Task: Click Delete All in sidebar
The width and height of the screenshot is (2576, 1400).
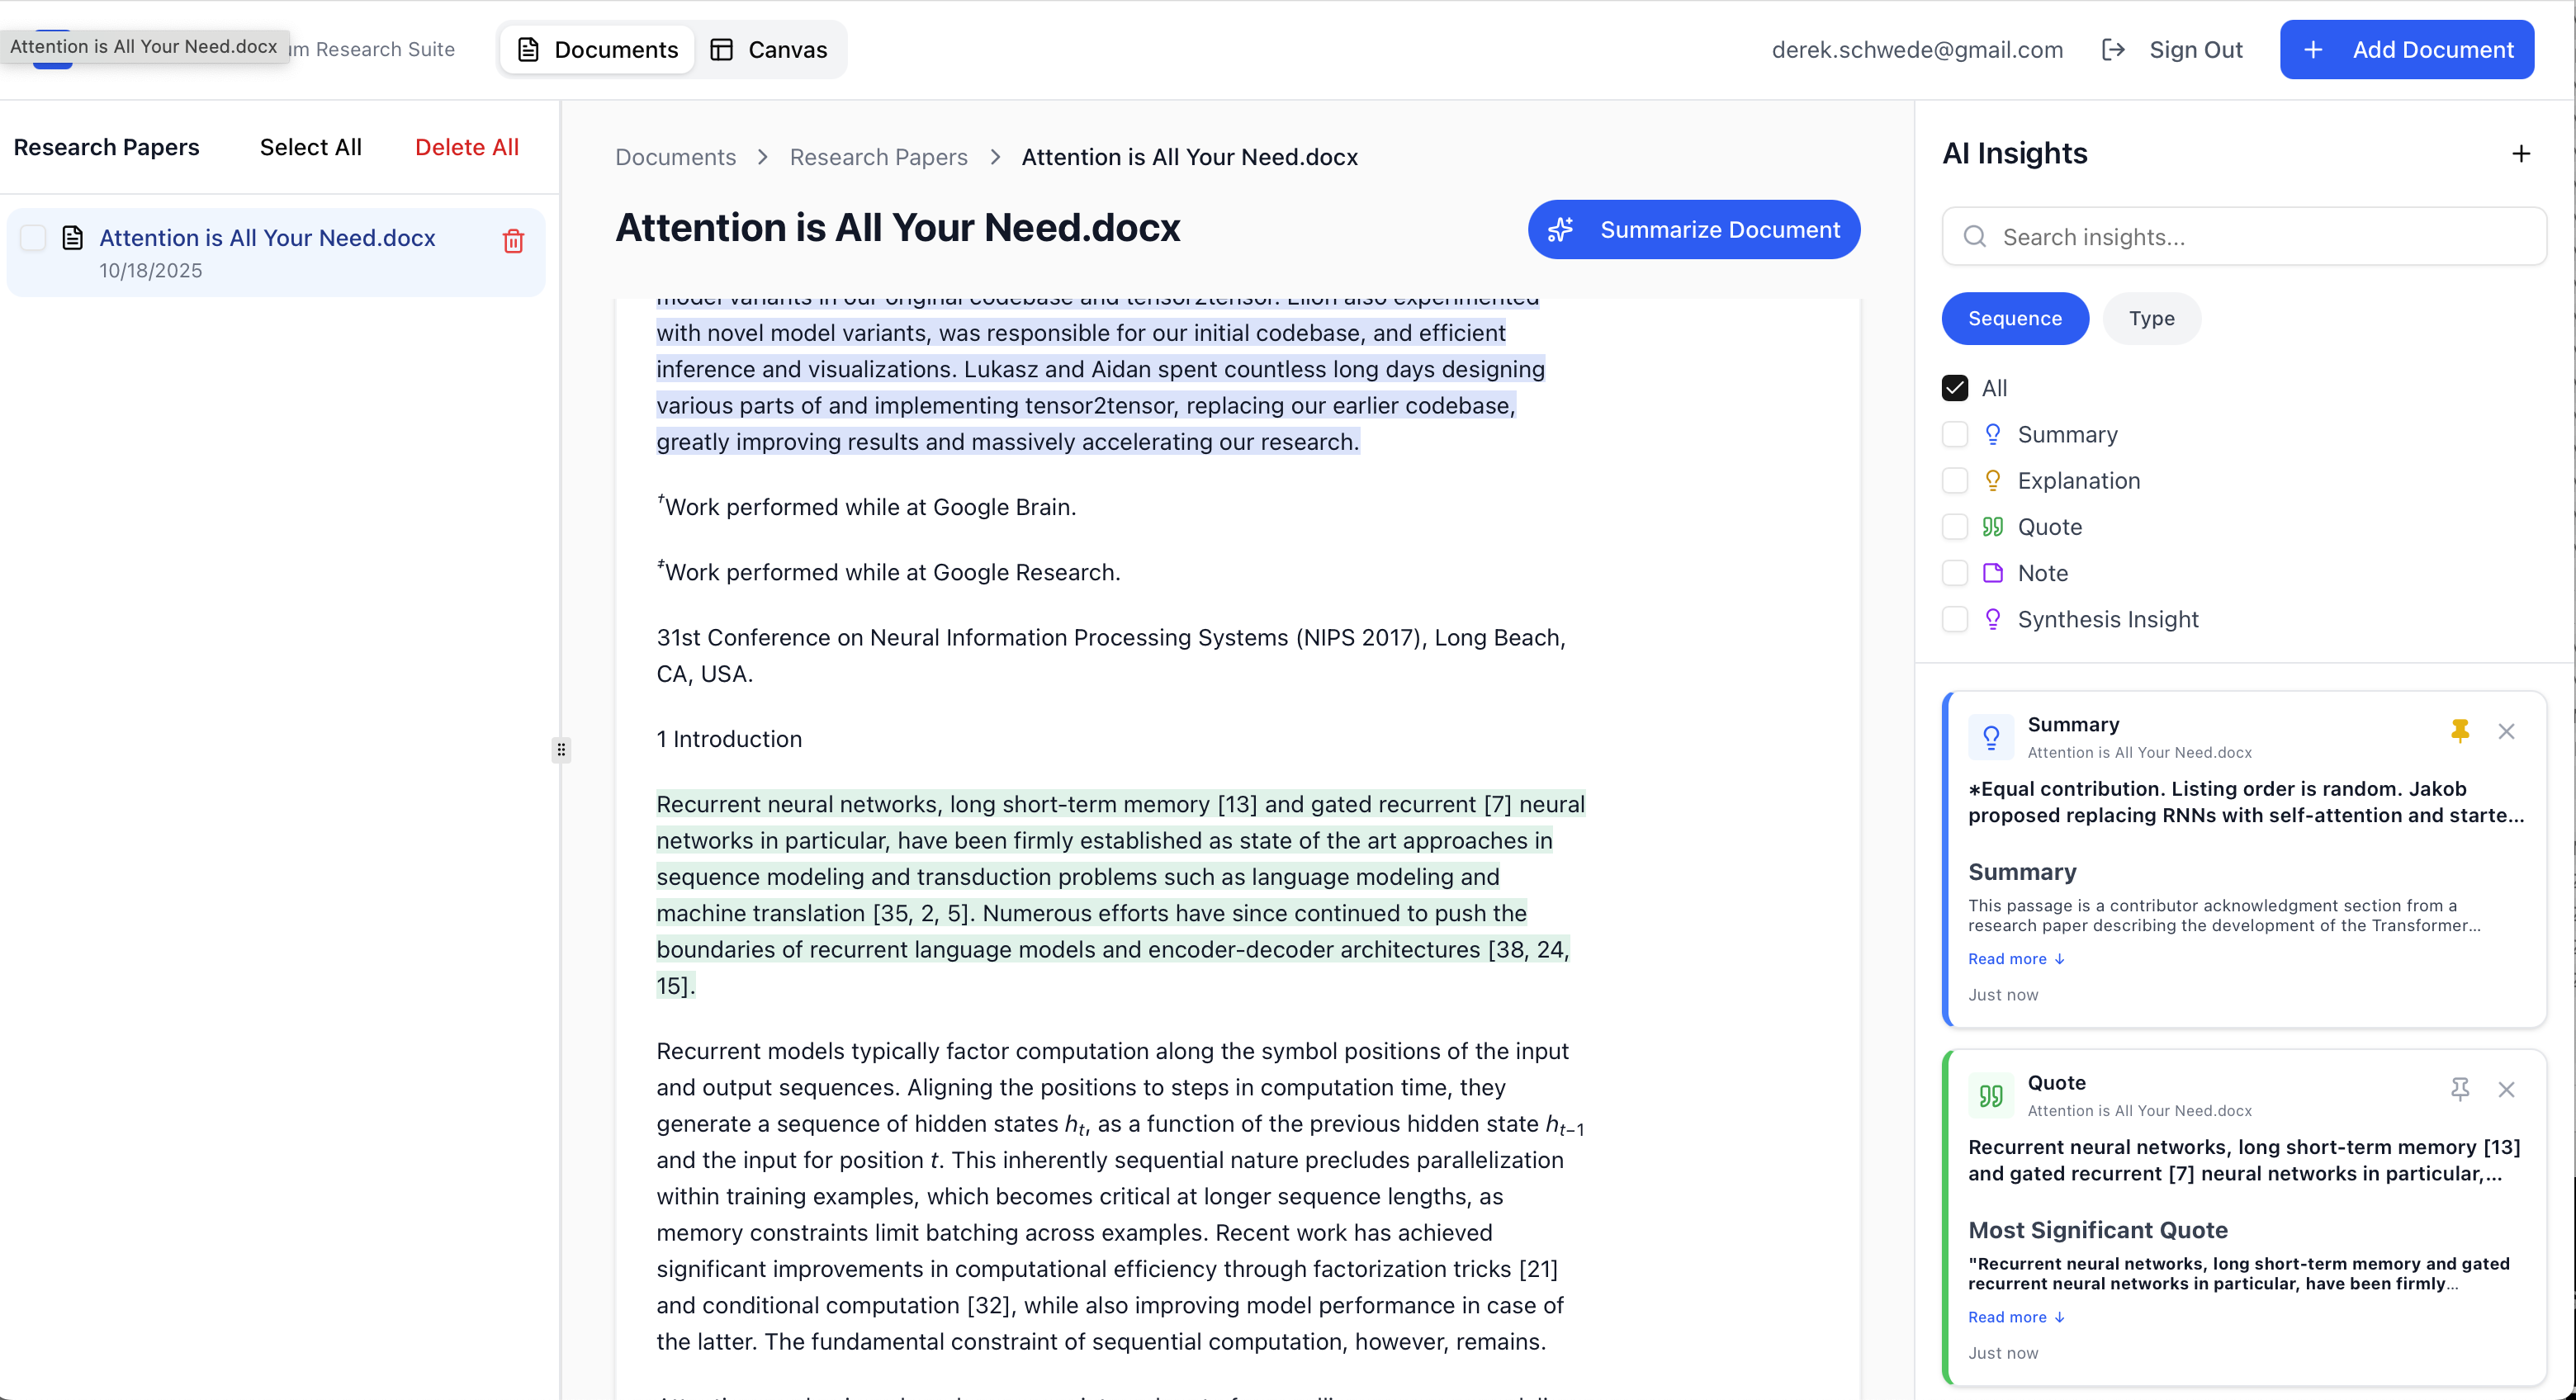Action: [x=466, y=147]
